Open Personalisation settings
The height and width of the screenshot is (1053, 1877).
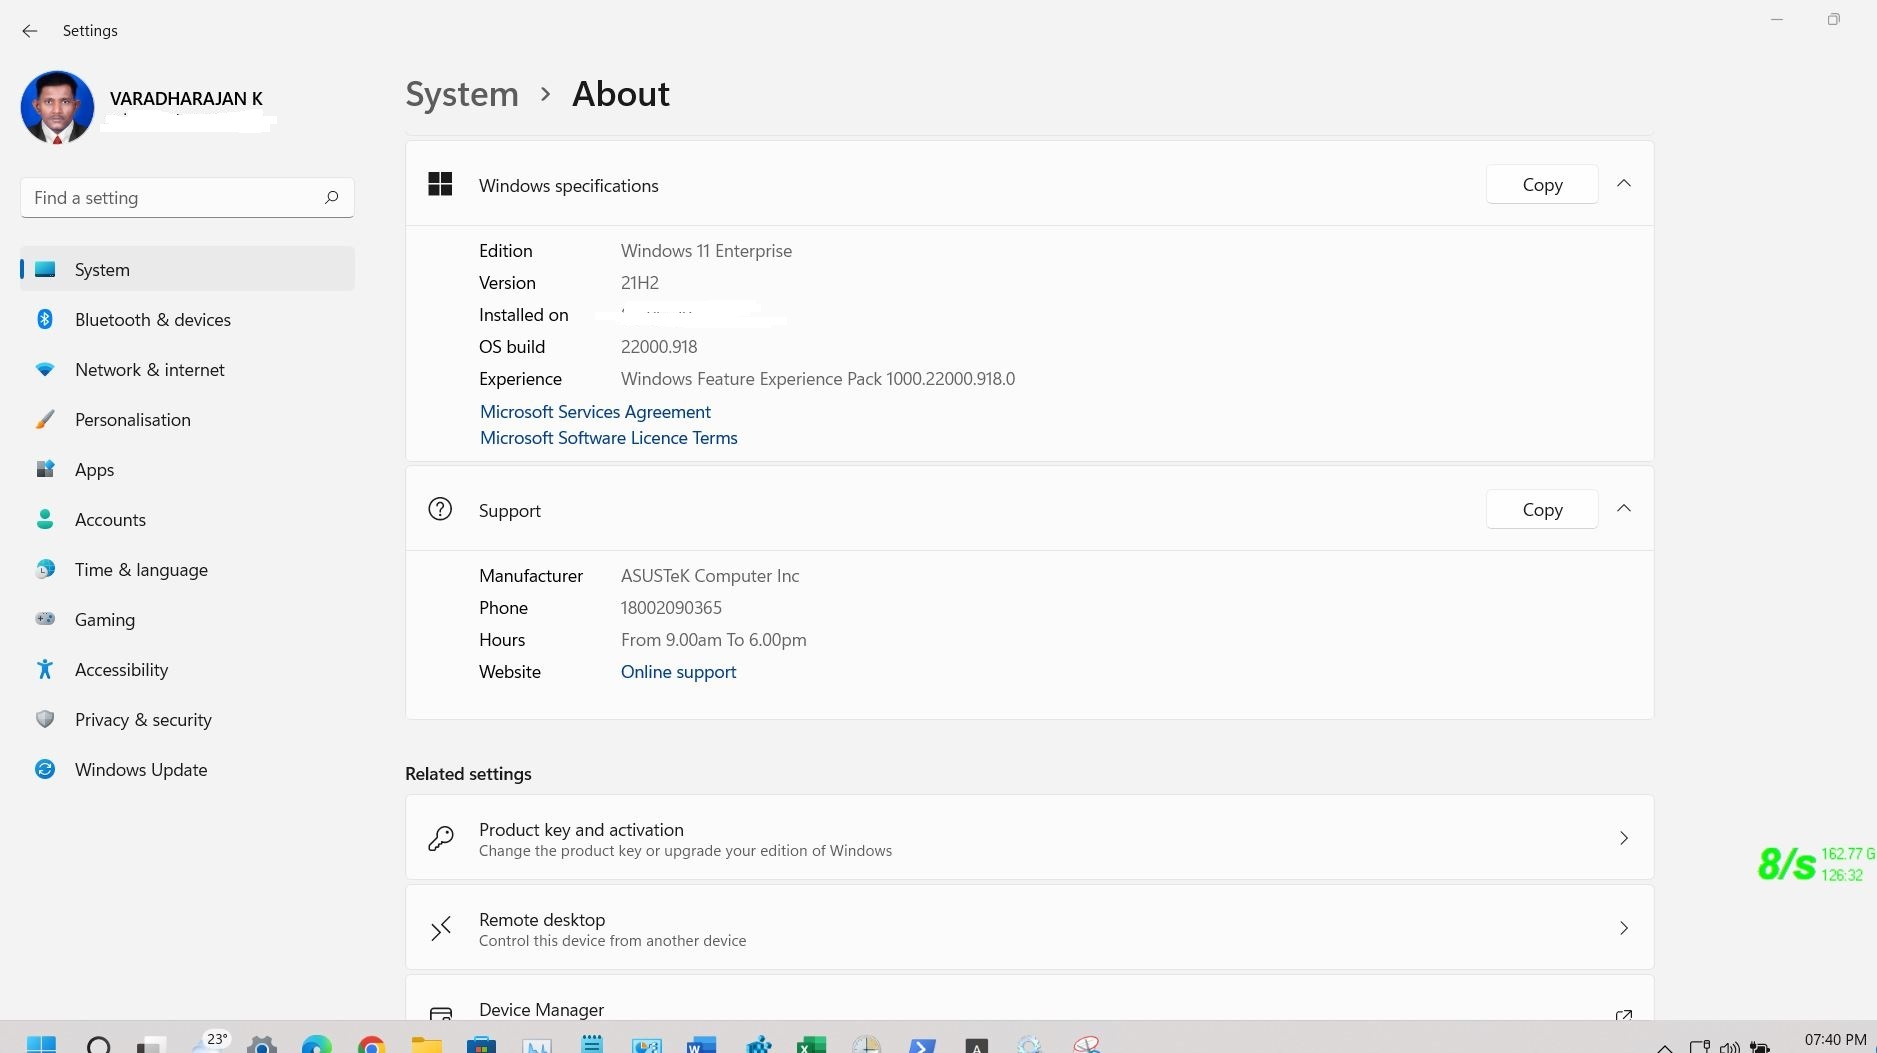click(x=187, y=419)
